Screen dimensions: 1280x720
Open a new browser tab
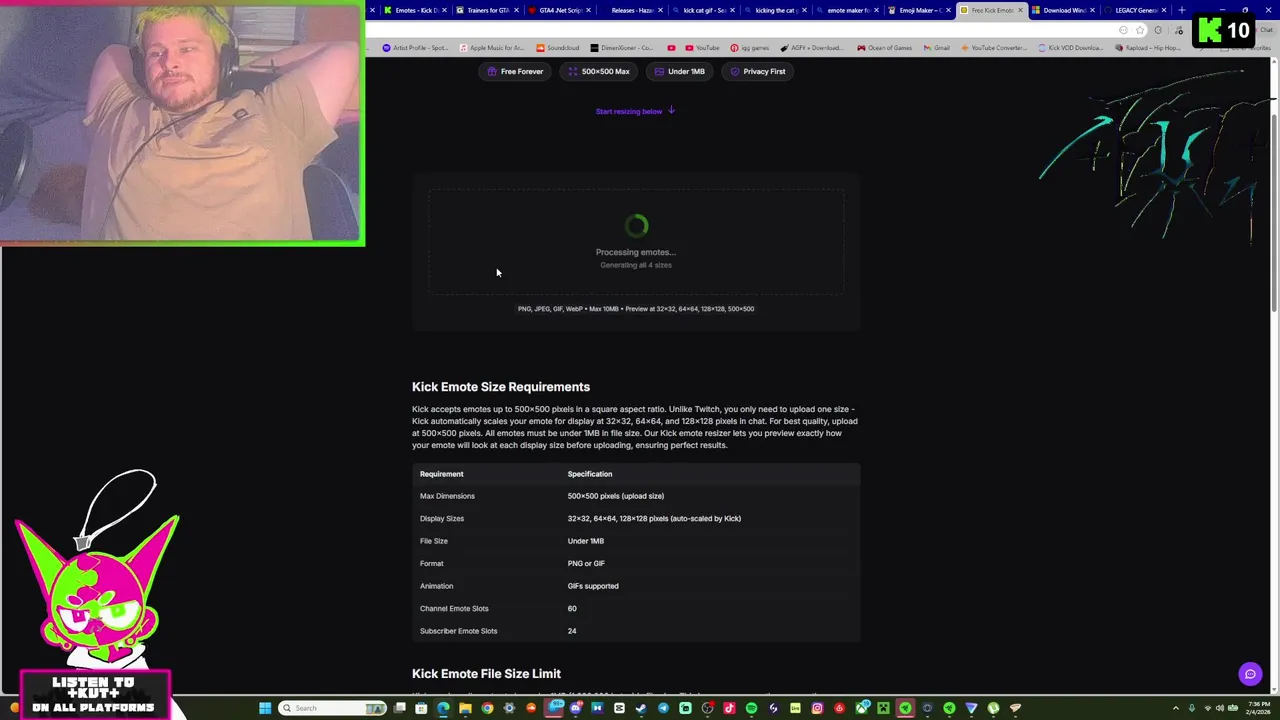(x=1182, y=10)
